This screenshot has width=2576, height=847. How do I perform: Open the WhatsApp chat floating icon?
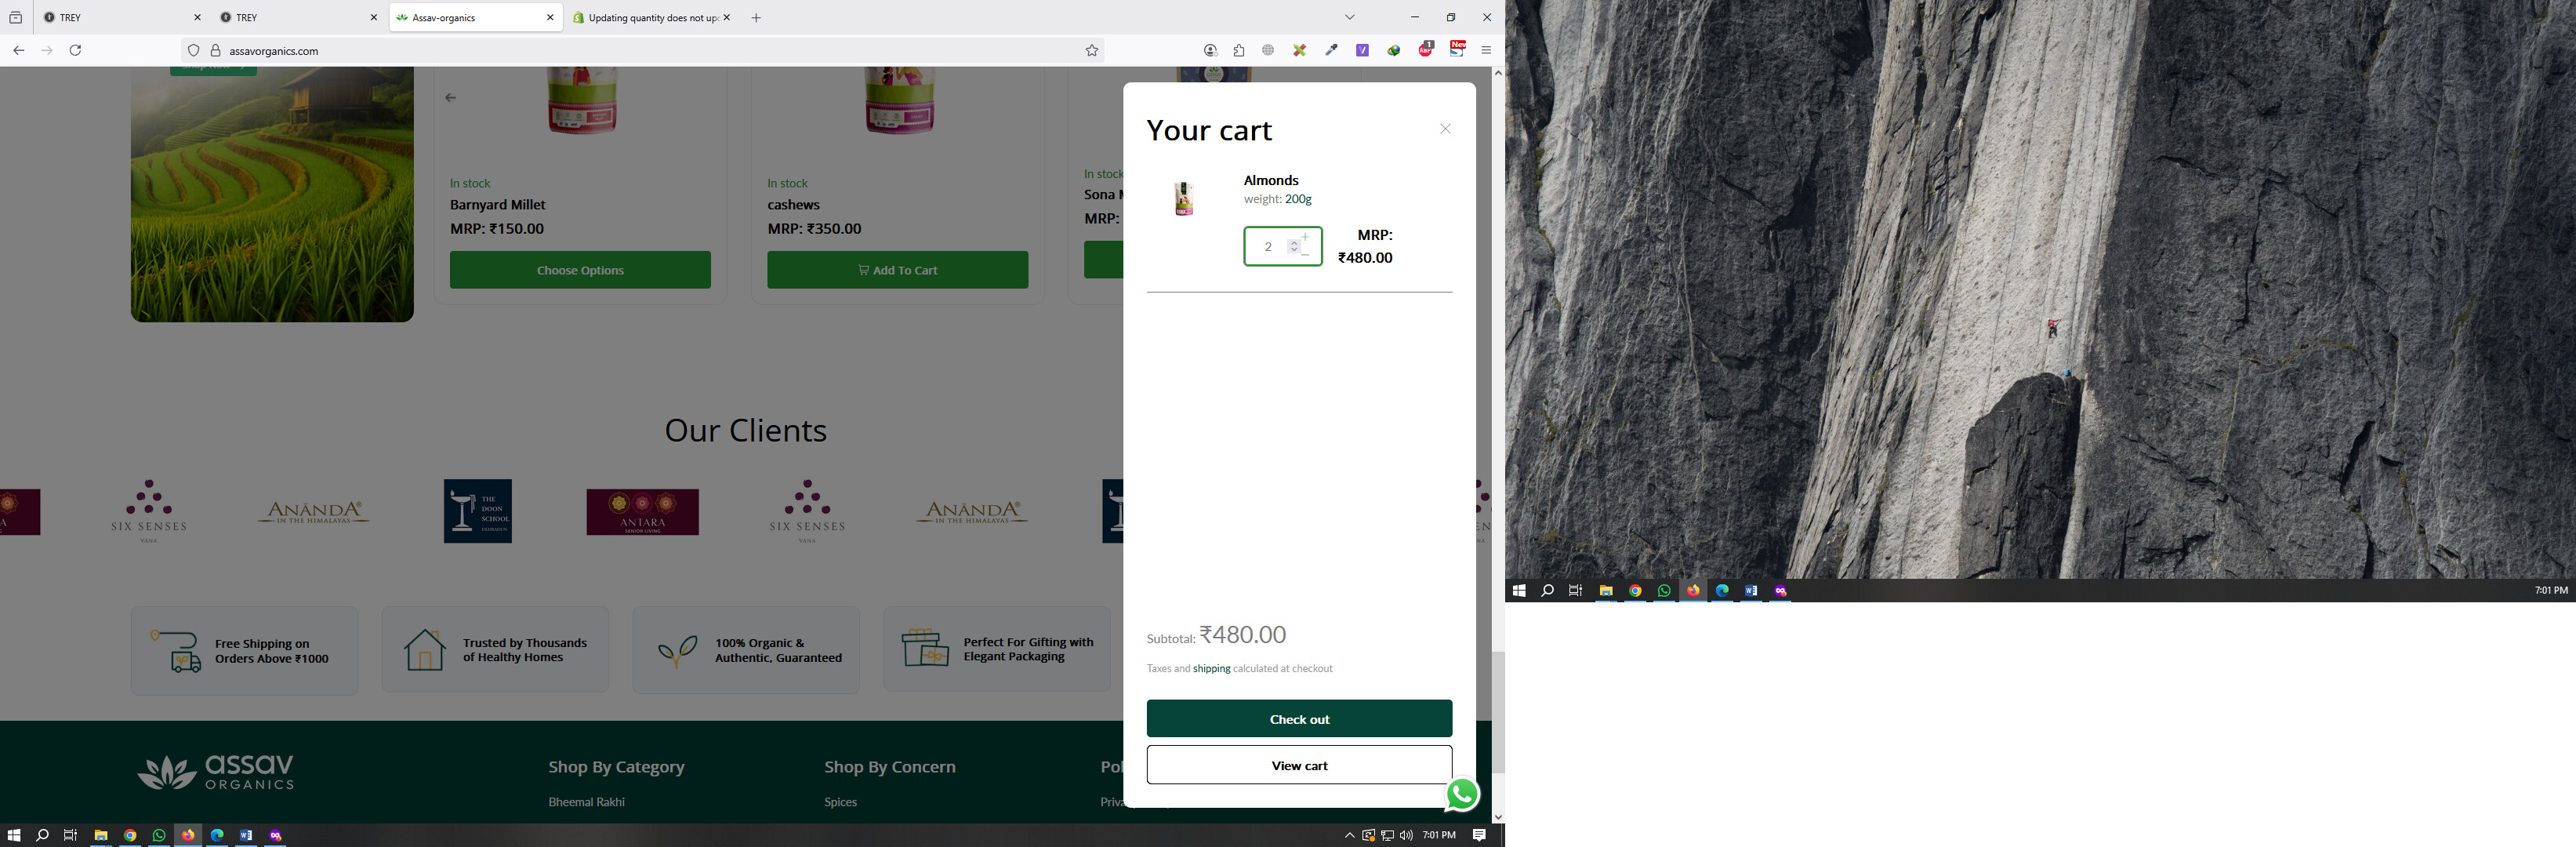tap(1462, 794)
